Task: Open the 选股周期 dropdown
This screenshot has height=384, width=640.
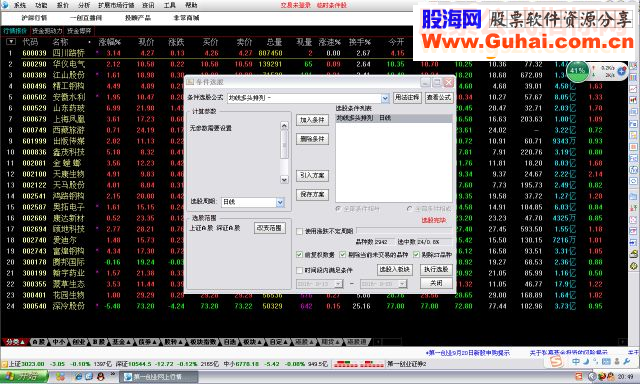Action: (x=280, y=202)
